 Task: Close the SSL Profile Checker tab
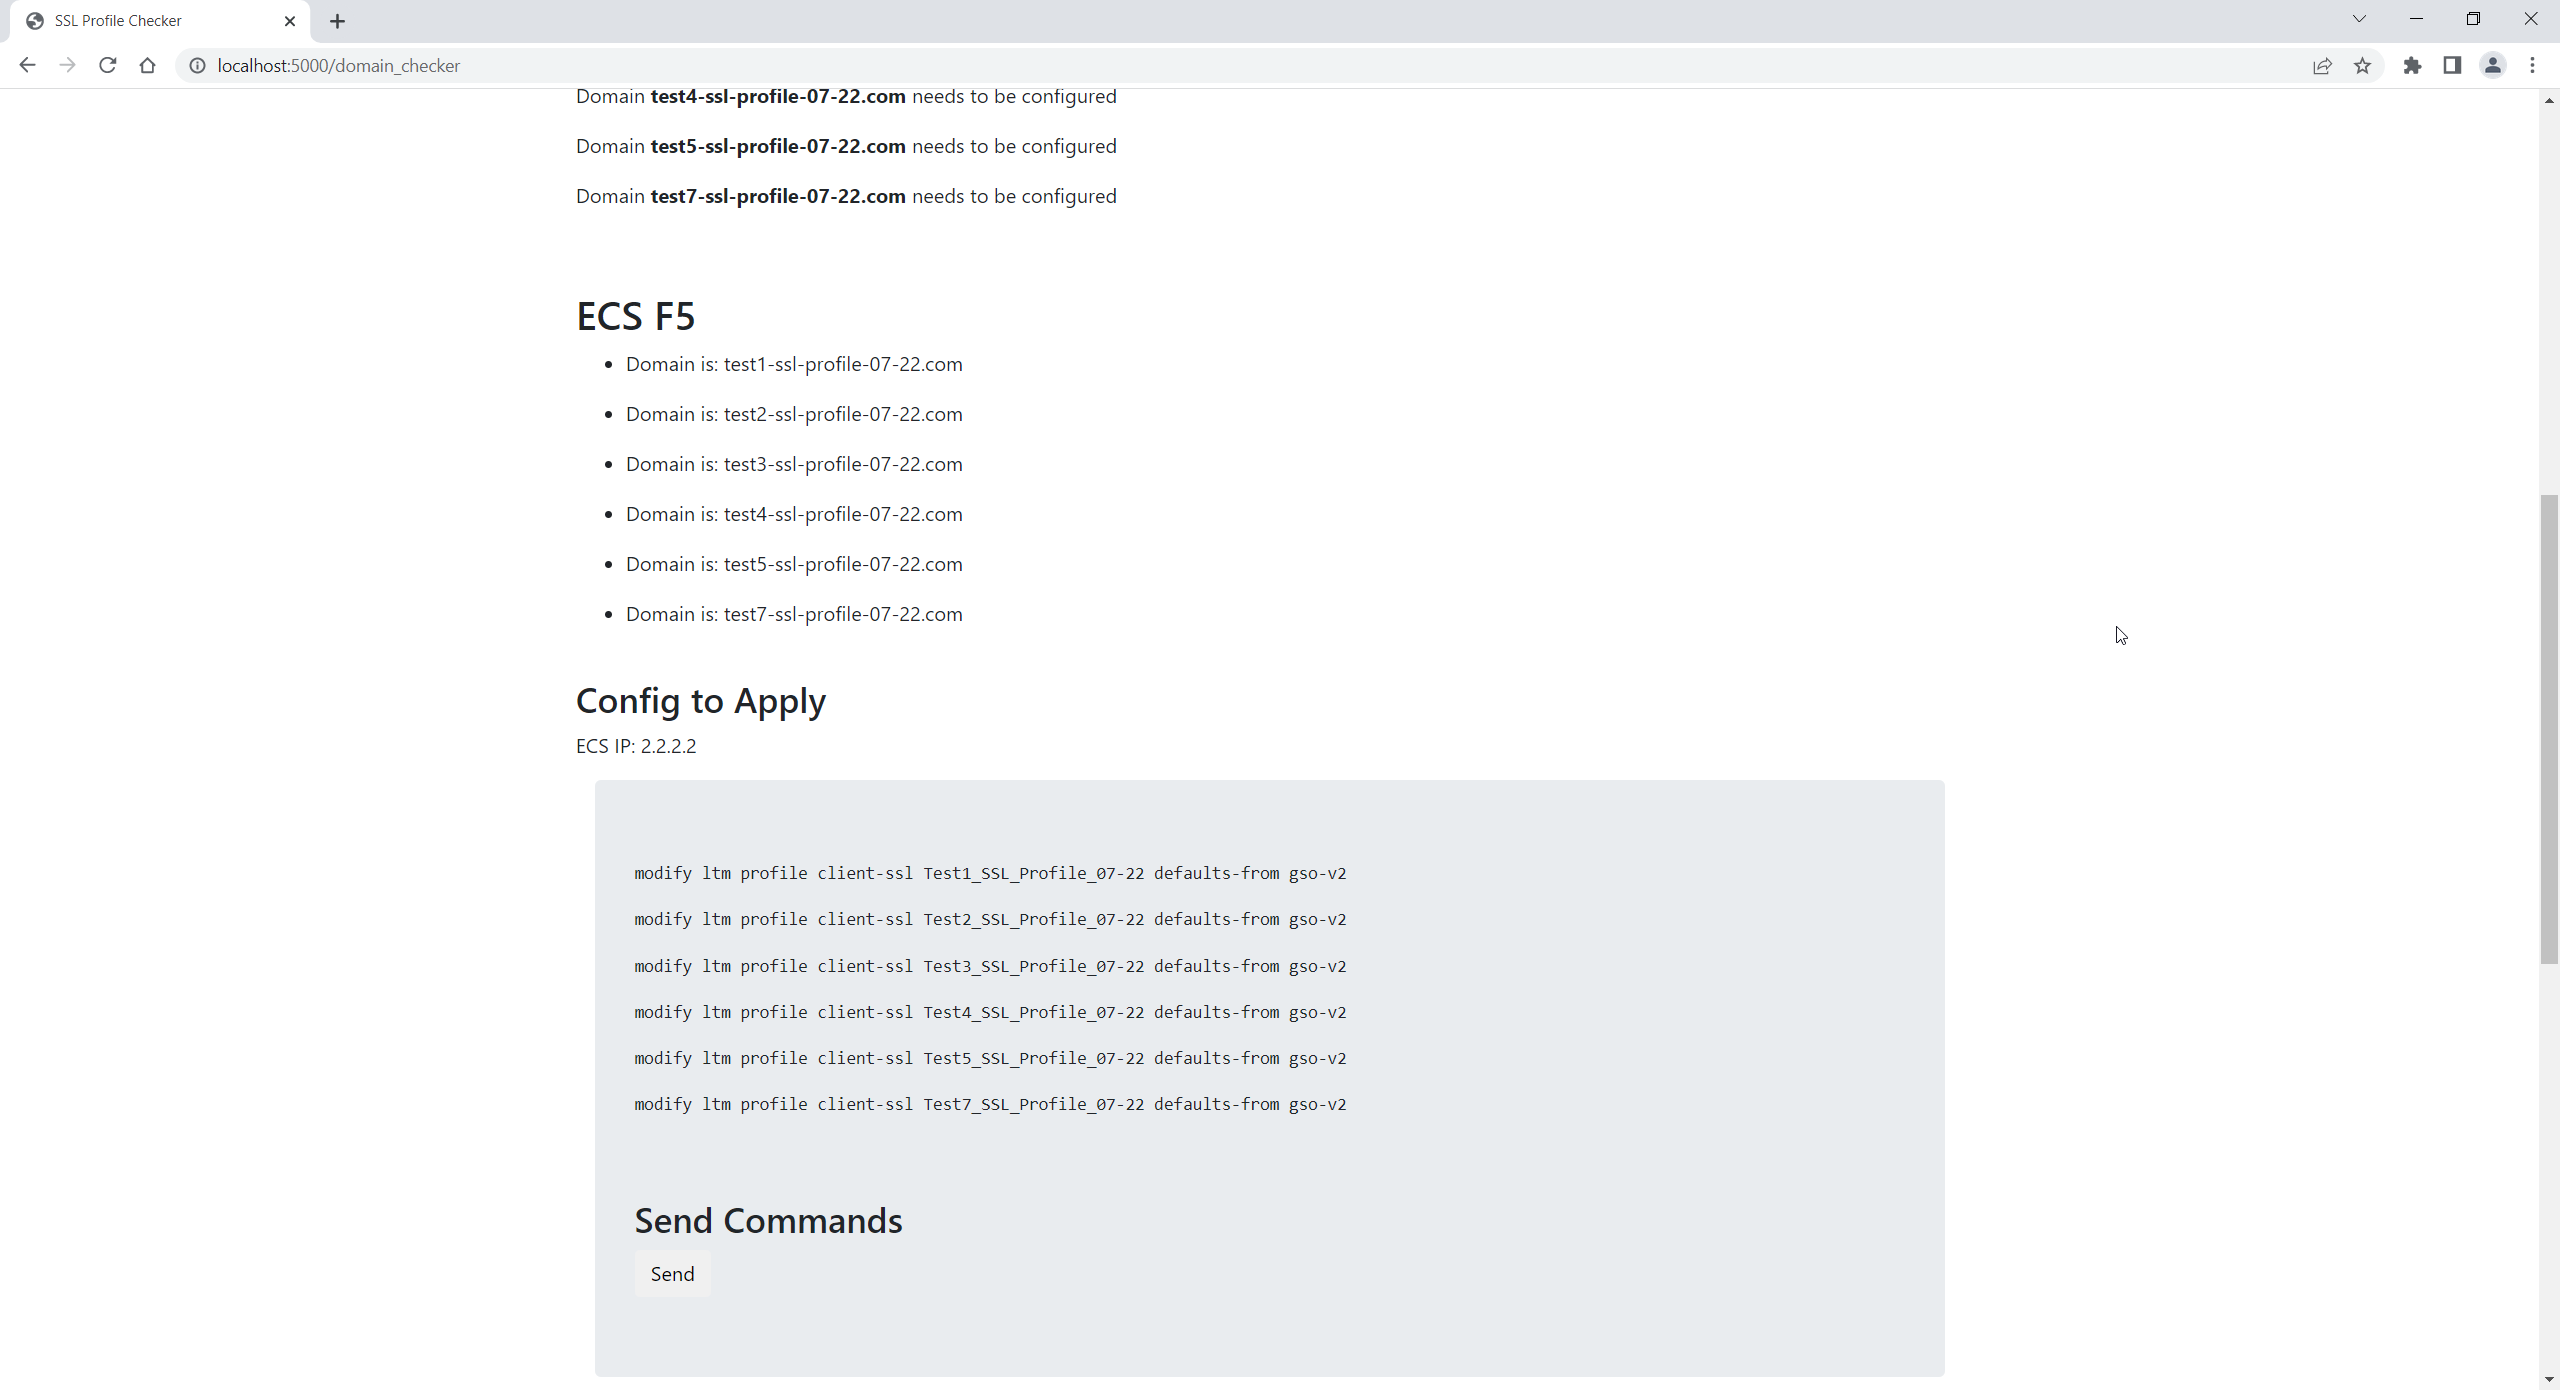click(x=290, y=21)
